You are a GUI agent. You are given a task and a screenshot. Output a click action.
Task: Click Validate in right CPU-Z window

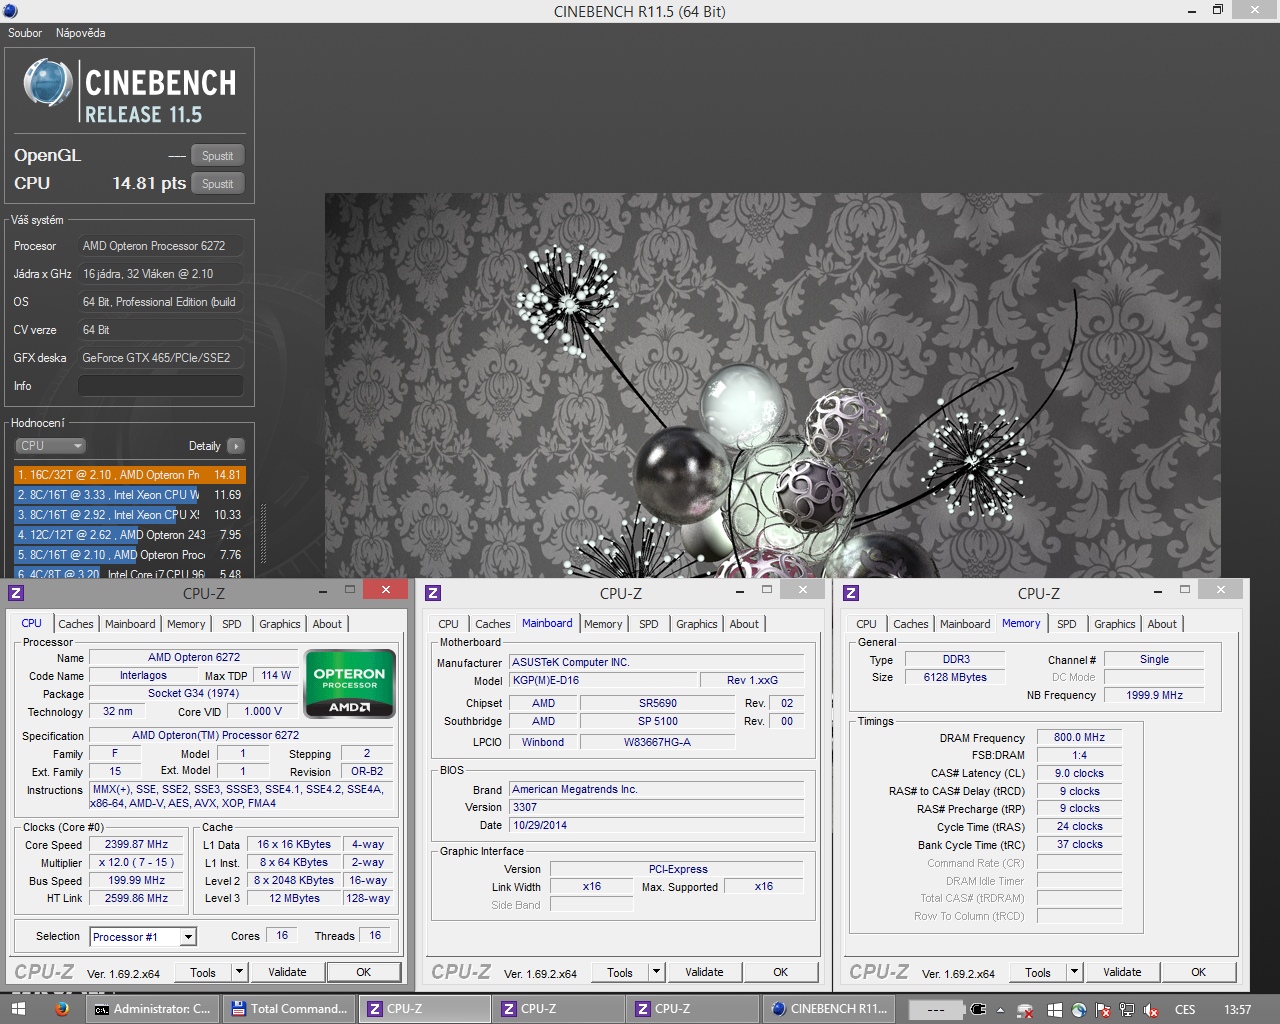(1122, 972)
